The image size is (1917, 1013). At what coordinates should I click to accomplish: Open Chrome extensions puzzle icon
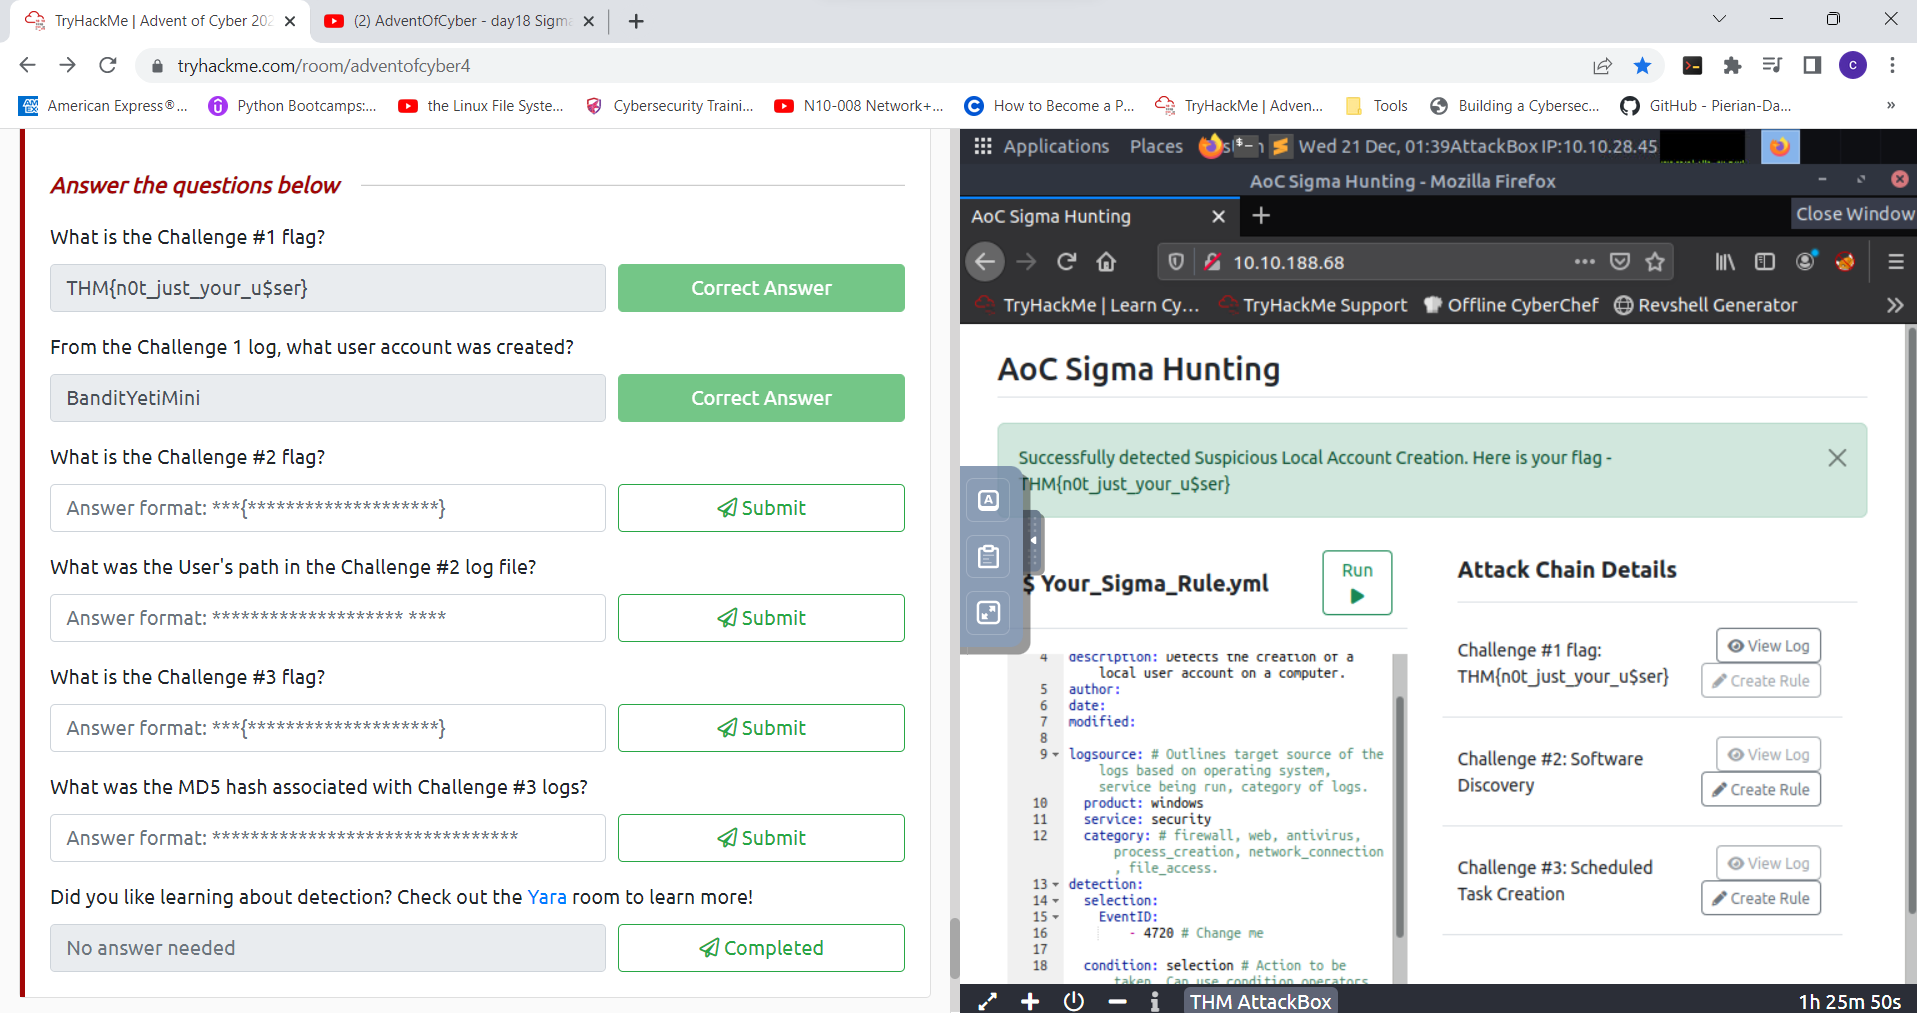pyautogui.click(x=1732, y=66)
